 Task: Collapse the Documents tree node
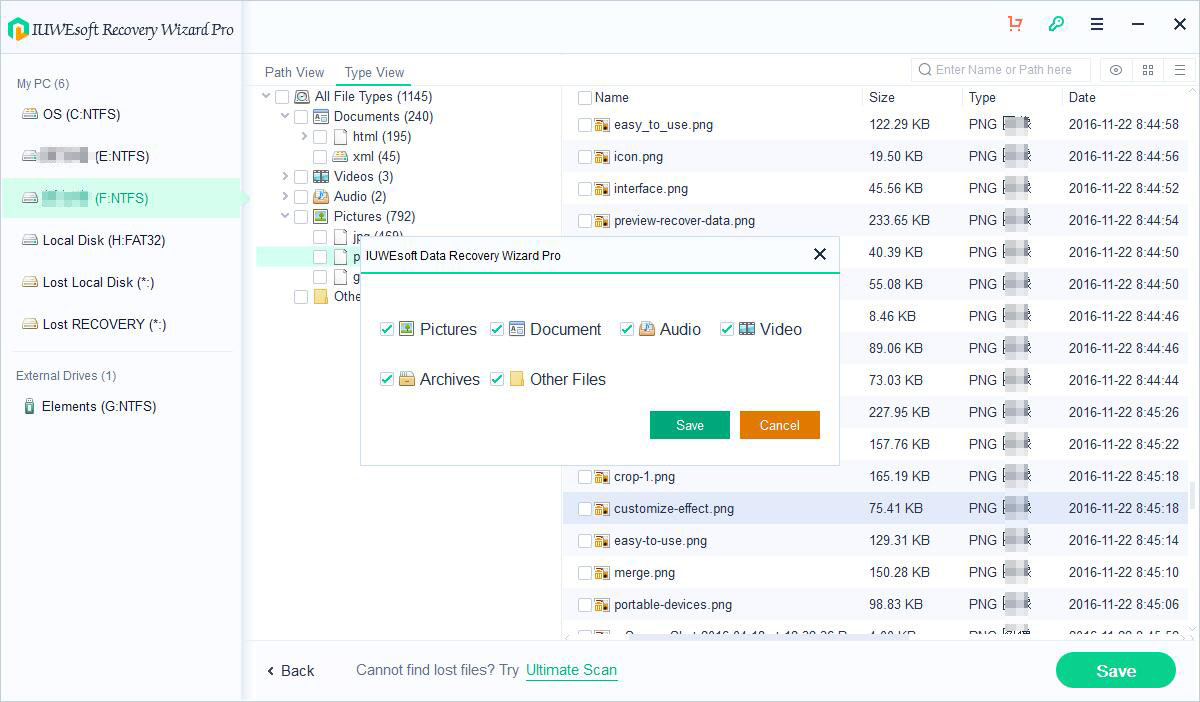(x=285, y=117)
